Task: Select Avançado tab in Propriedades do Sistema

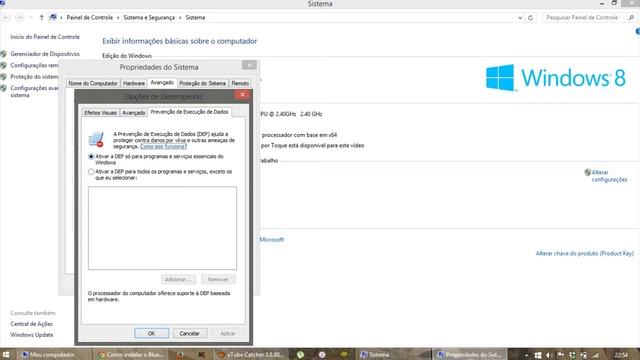Action: (162, 82)
